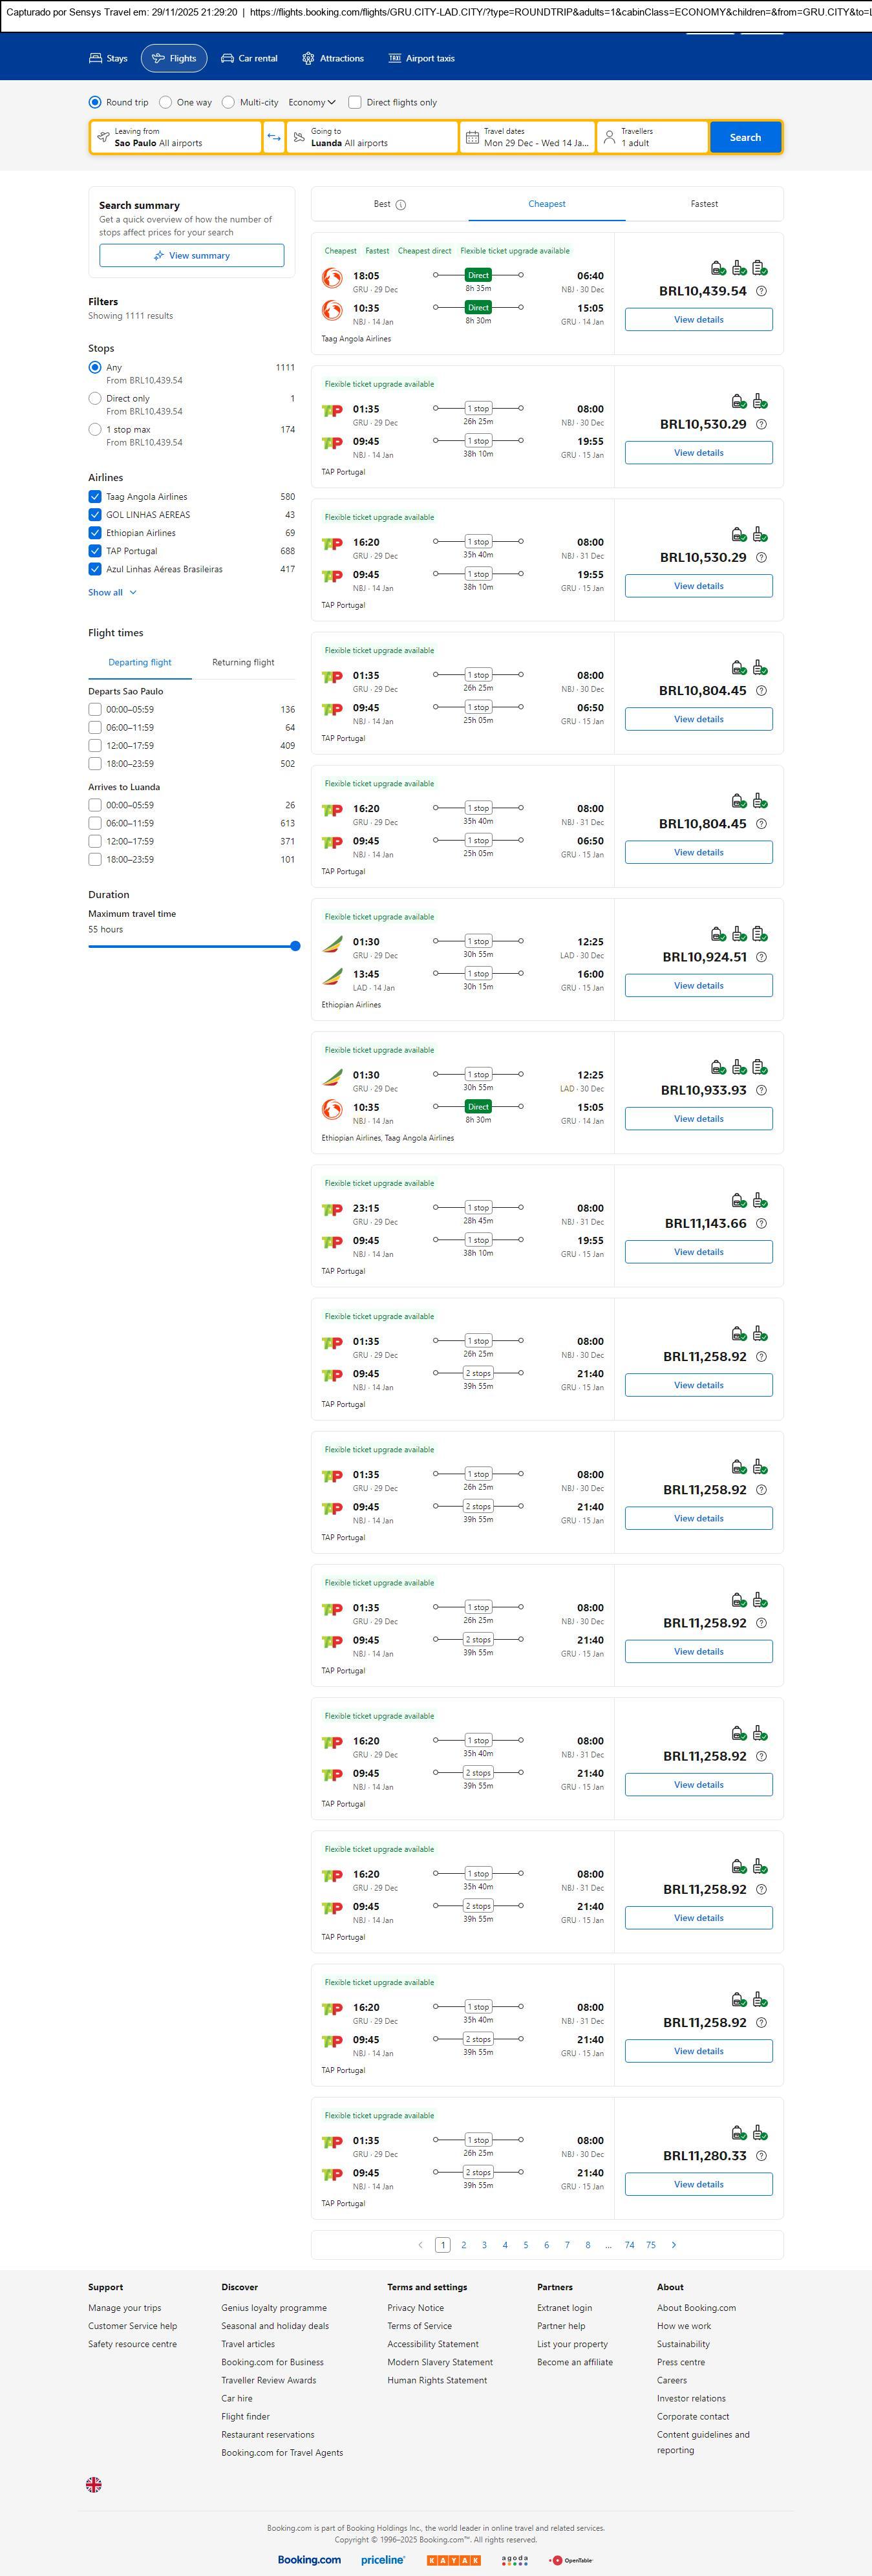Expand the airlines list with Show all
This screenshot has width=872, height=2576.
[x=112, y=592]
